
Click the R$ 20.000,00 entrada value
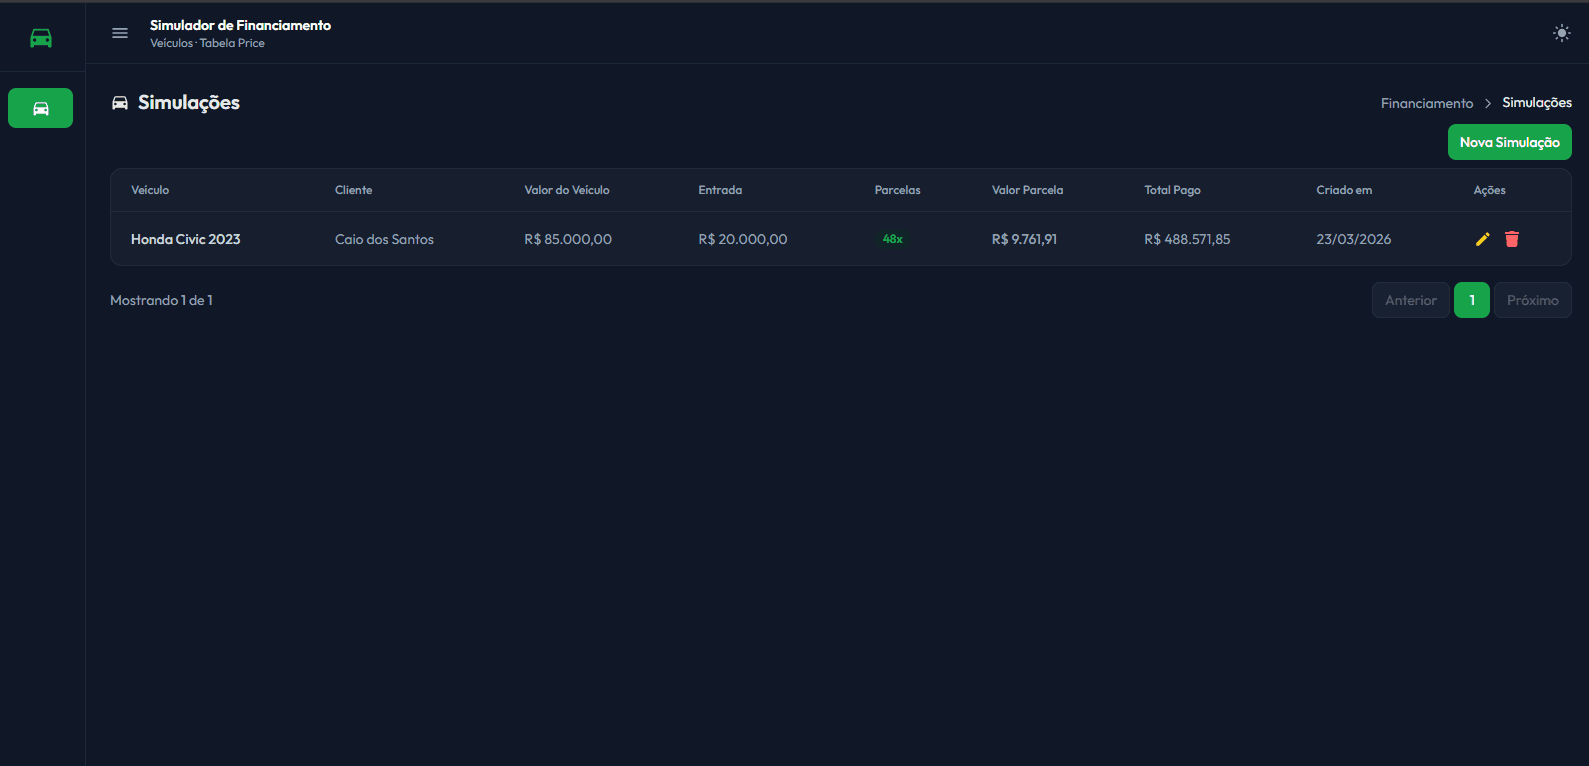coord(742,239)
